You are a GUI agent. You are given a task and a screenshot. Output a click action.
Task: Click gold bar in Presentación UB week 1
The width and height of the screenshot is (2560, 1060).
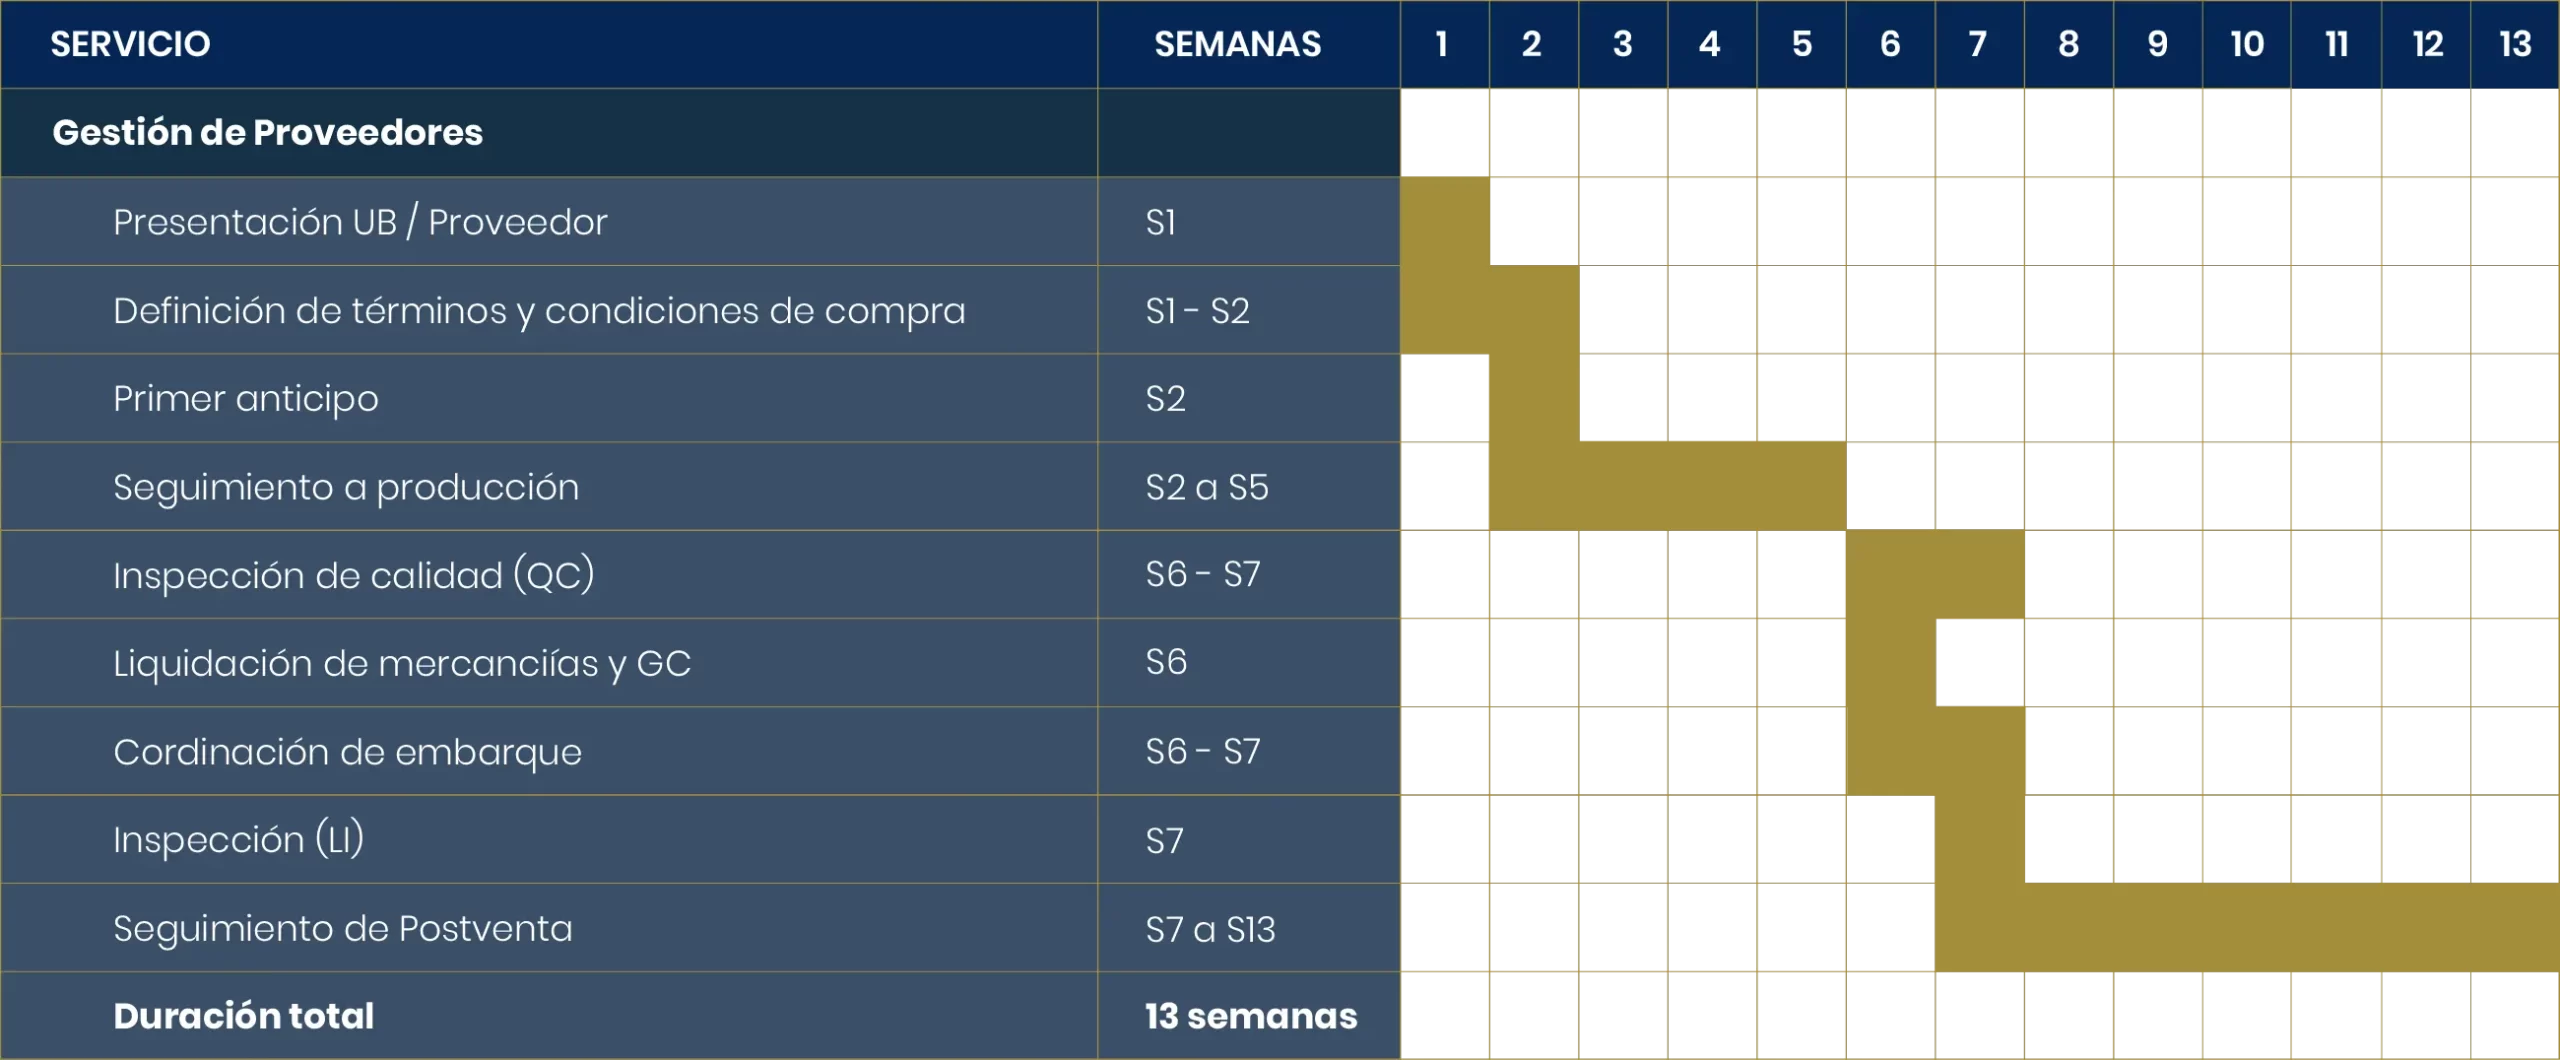pyautogui.click(x=1445, y=222)
